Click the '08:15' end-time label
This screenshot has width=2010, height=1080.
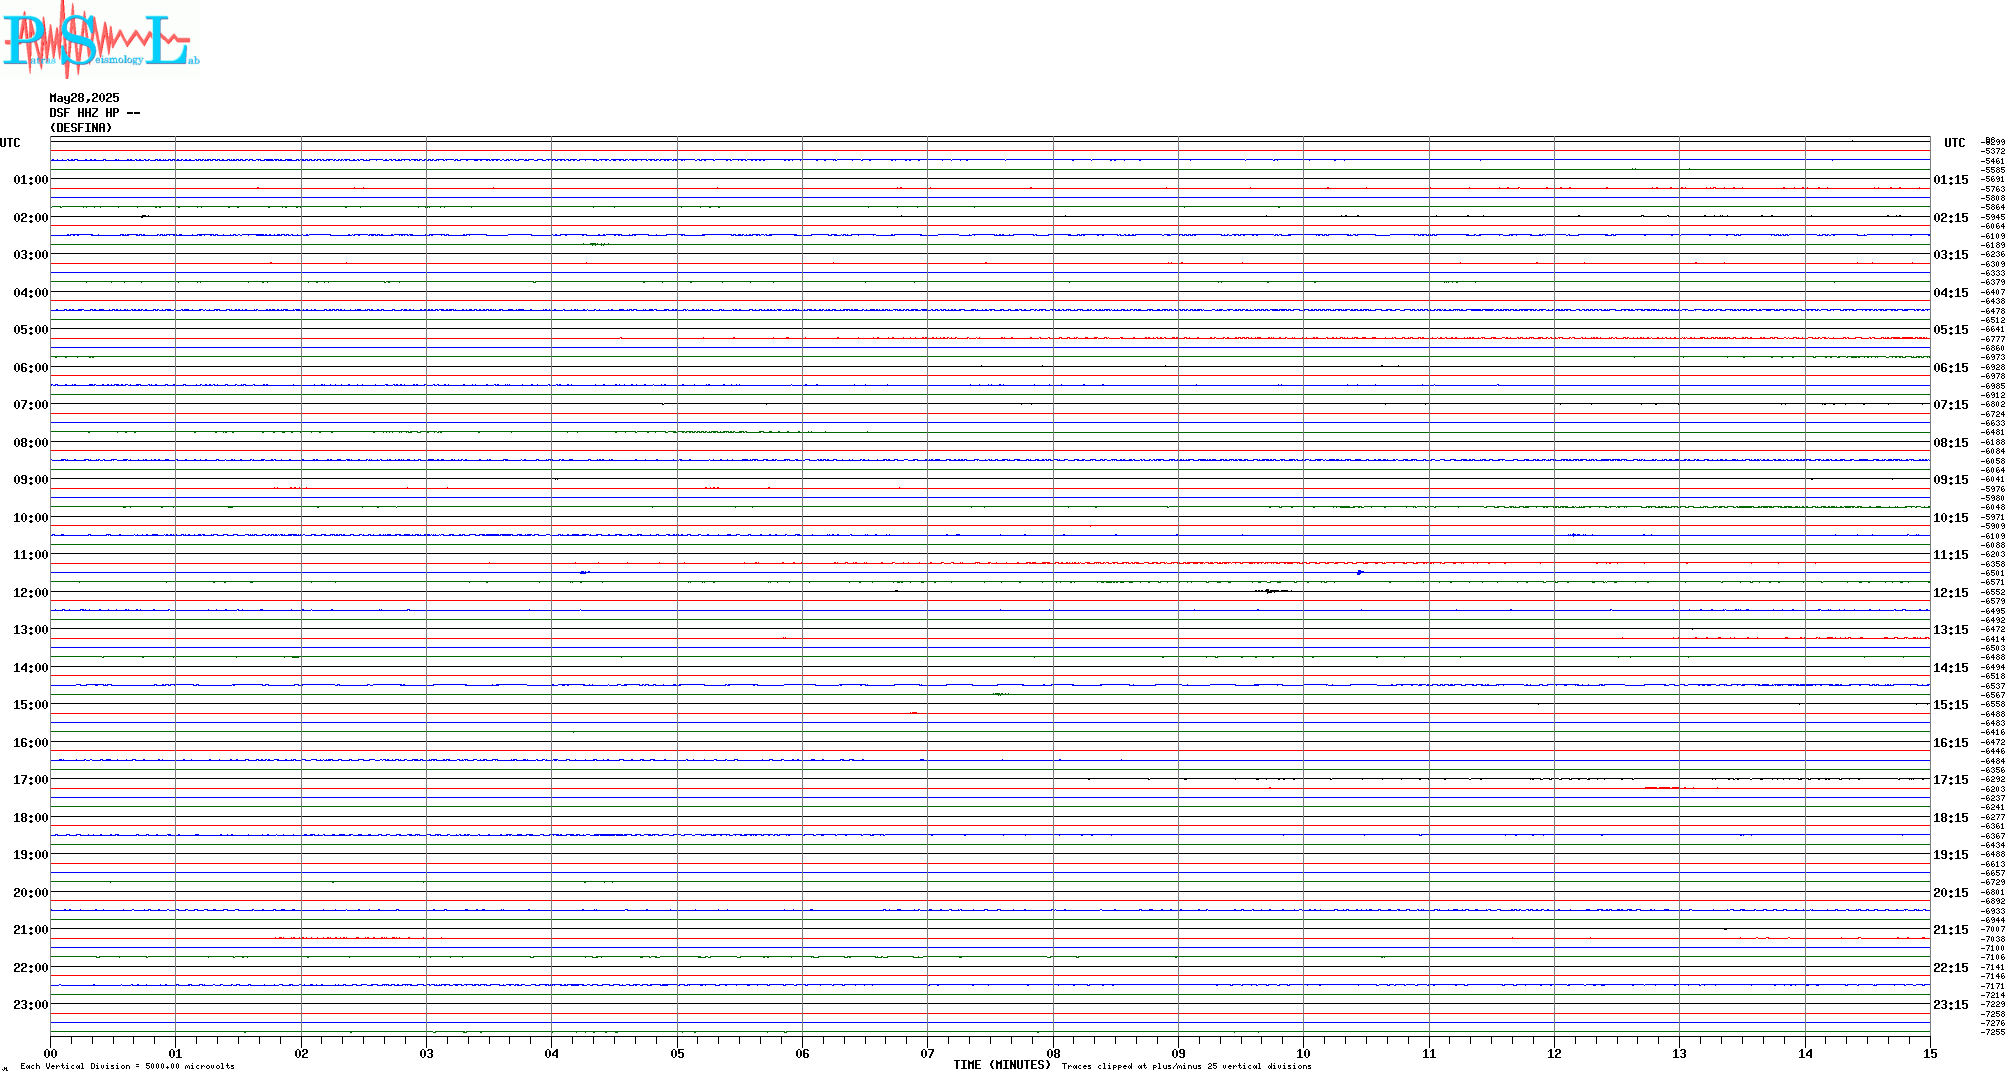(1951, 443)
